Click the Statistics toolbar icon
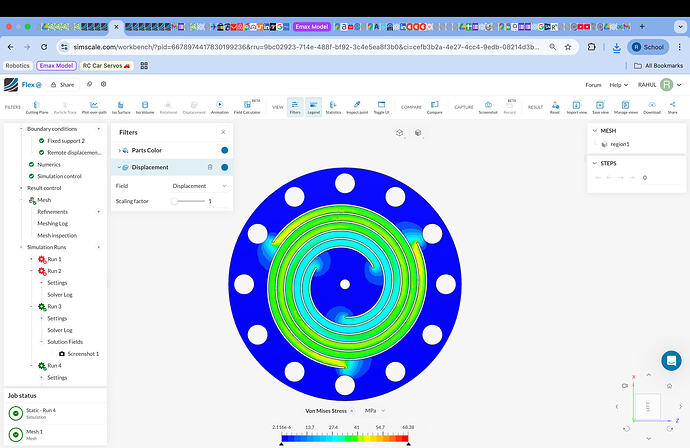Image resolution: width=690 pixels, height=448 pixels. click(333, 107)
